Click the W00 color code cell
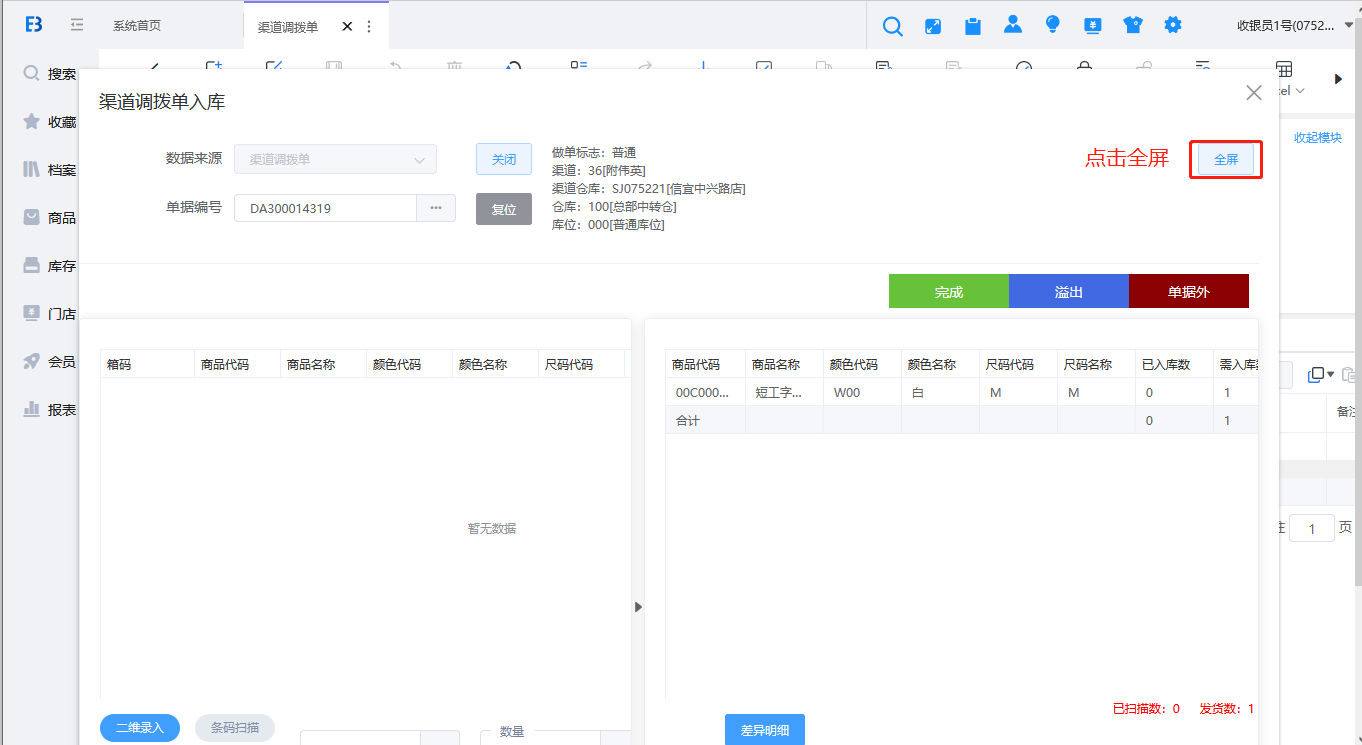The height and width of the screenshot is (745, 1362). click(x=862, y=392)
